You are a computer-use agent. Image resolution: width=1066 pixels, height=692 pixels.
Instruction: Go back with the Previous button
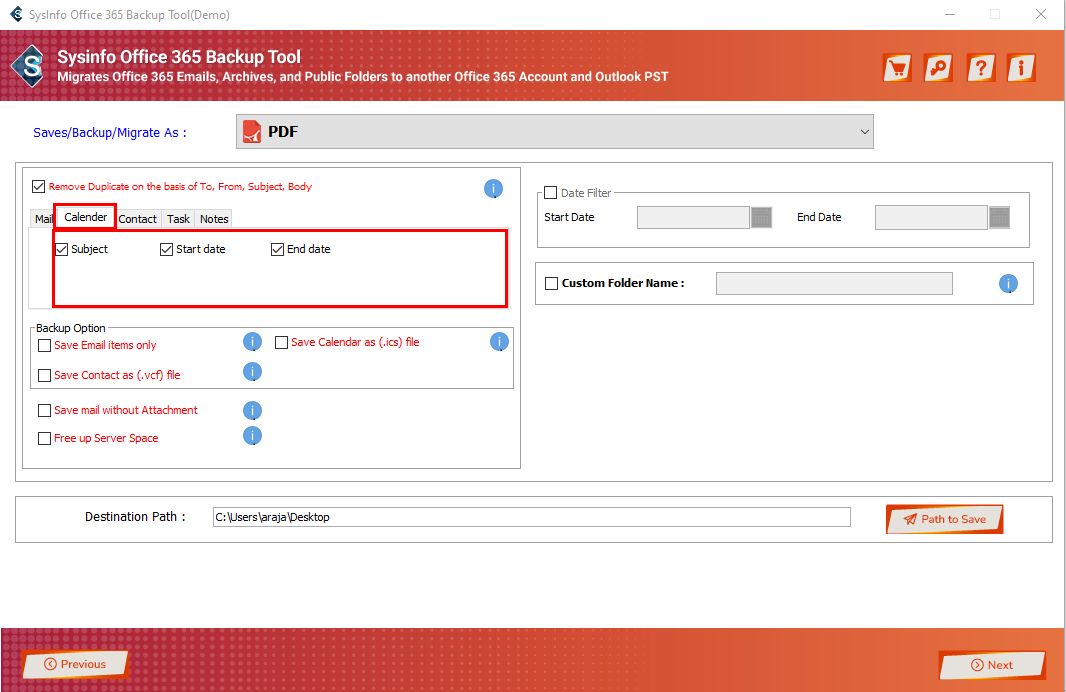tap(75, 664)
